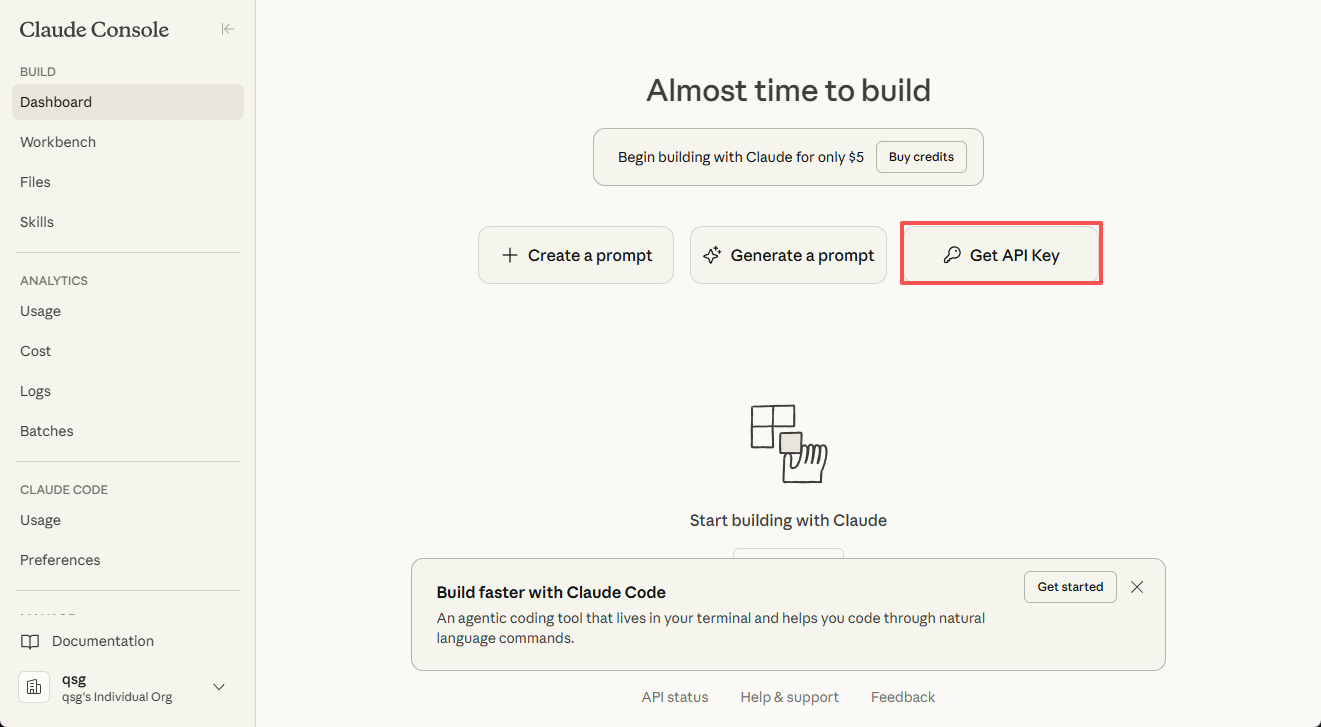Click the plus icon on Create a prompt
Image resolution: width=1321 pixels, height=727 pixels.
(x=510, y=255)
